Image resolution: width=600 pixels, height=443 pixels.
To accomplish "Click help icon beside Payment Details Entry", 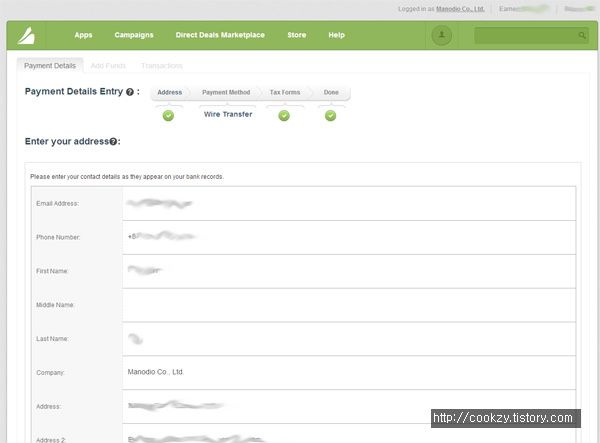I will click(x=130, y=92).
